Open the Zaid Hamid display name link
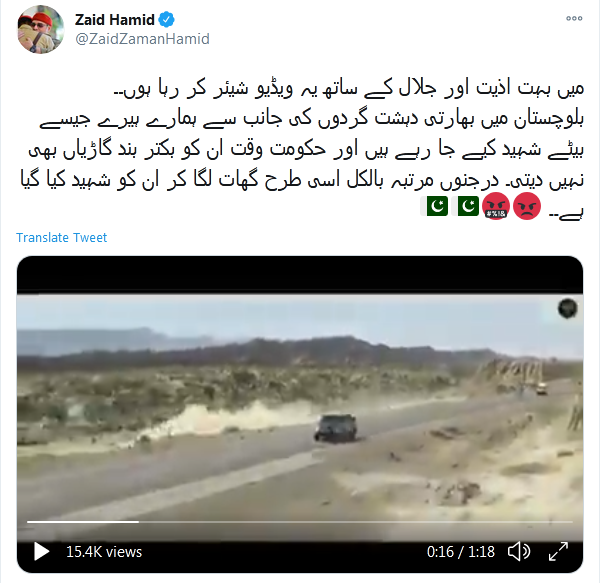Image resolution: width=600 pixels, height=583 pixels. (114, 20)
